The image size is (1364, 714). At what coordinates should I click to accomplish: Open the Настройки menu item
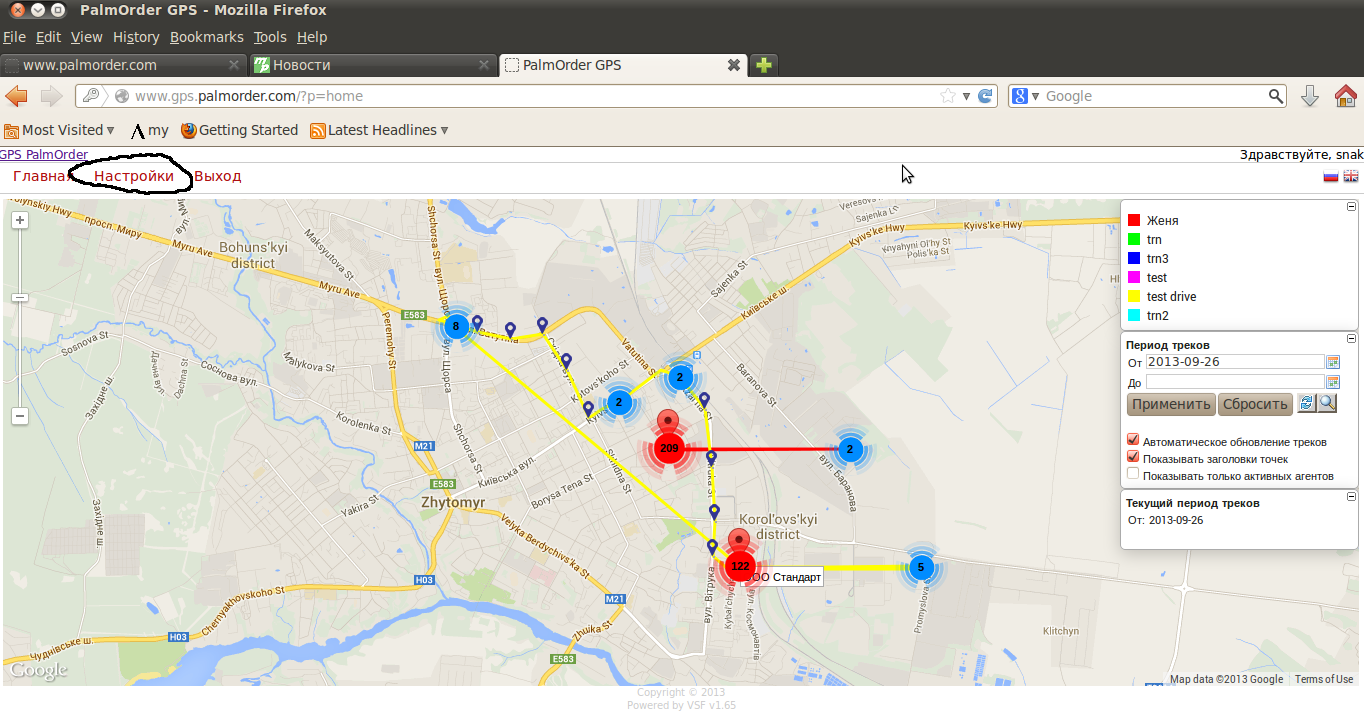[134, 176]
